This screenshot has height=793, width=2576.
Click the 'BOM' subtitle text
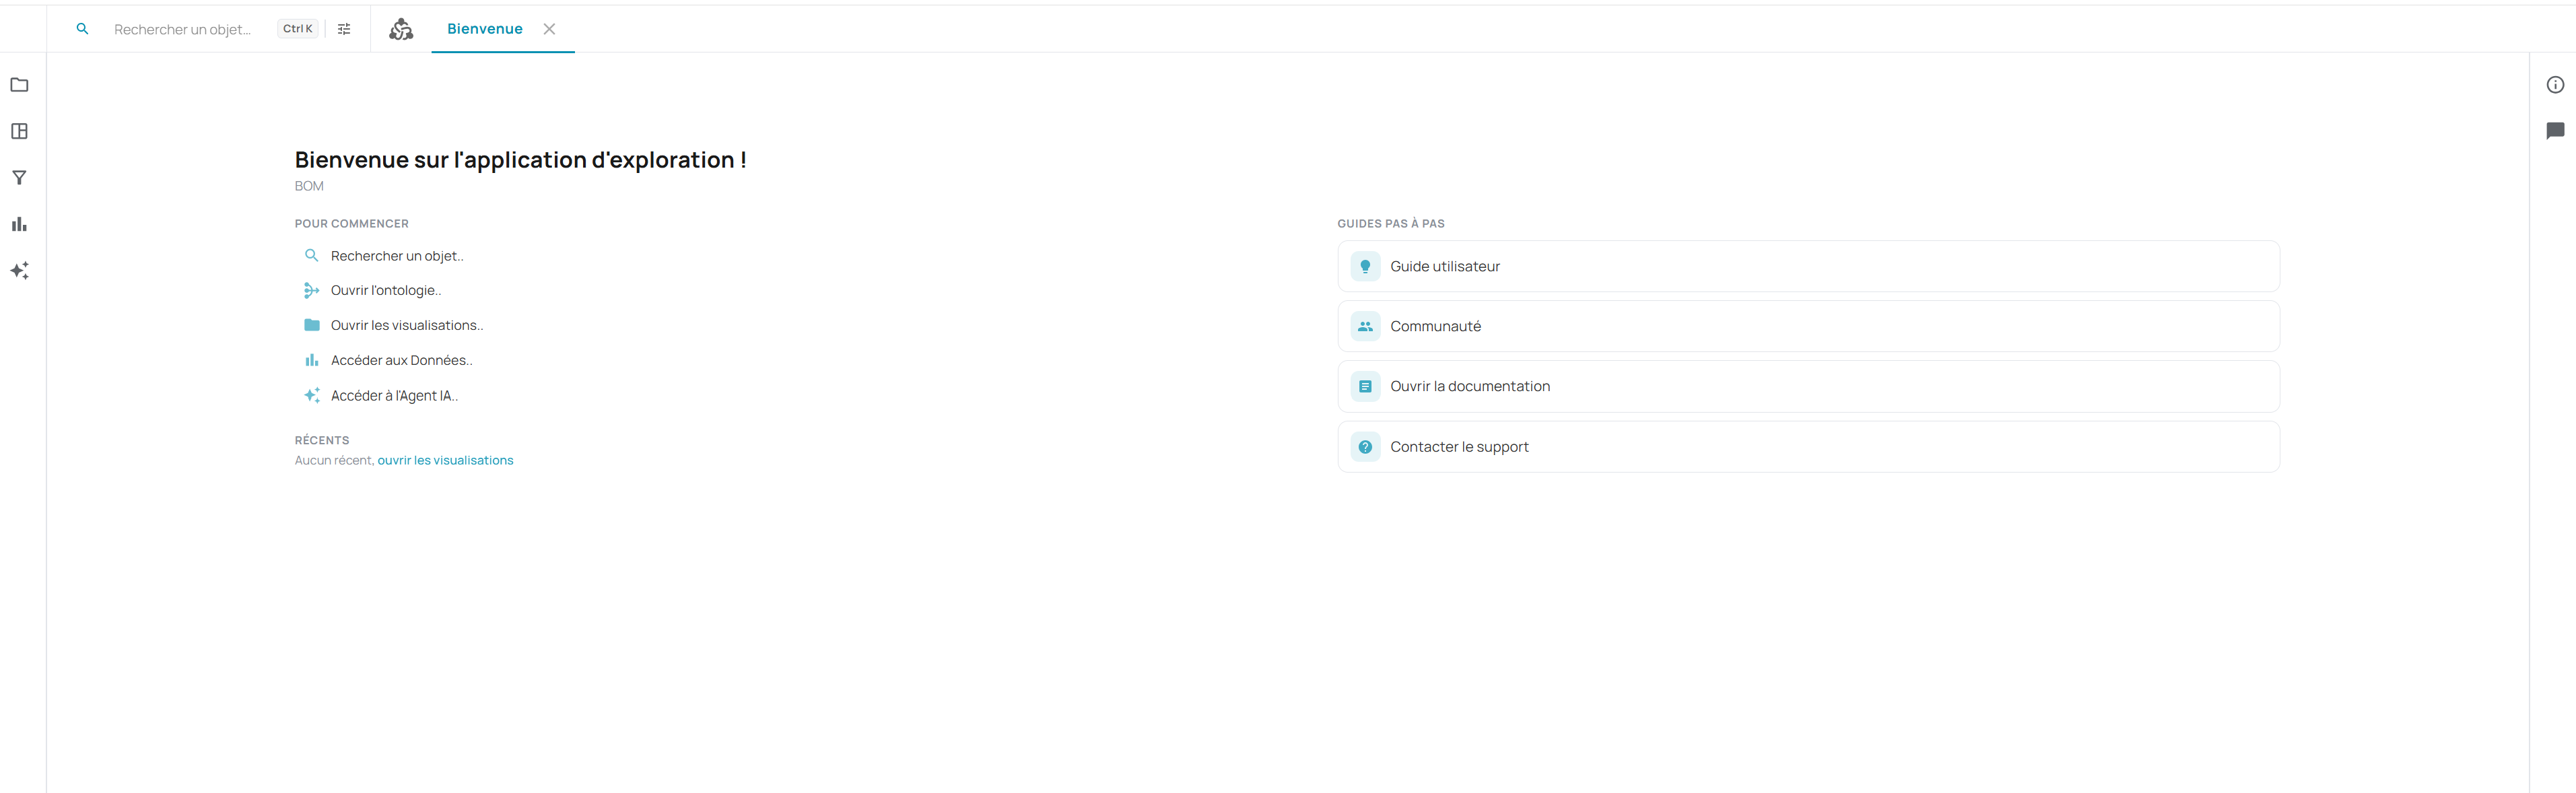pos(309,186)
